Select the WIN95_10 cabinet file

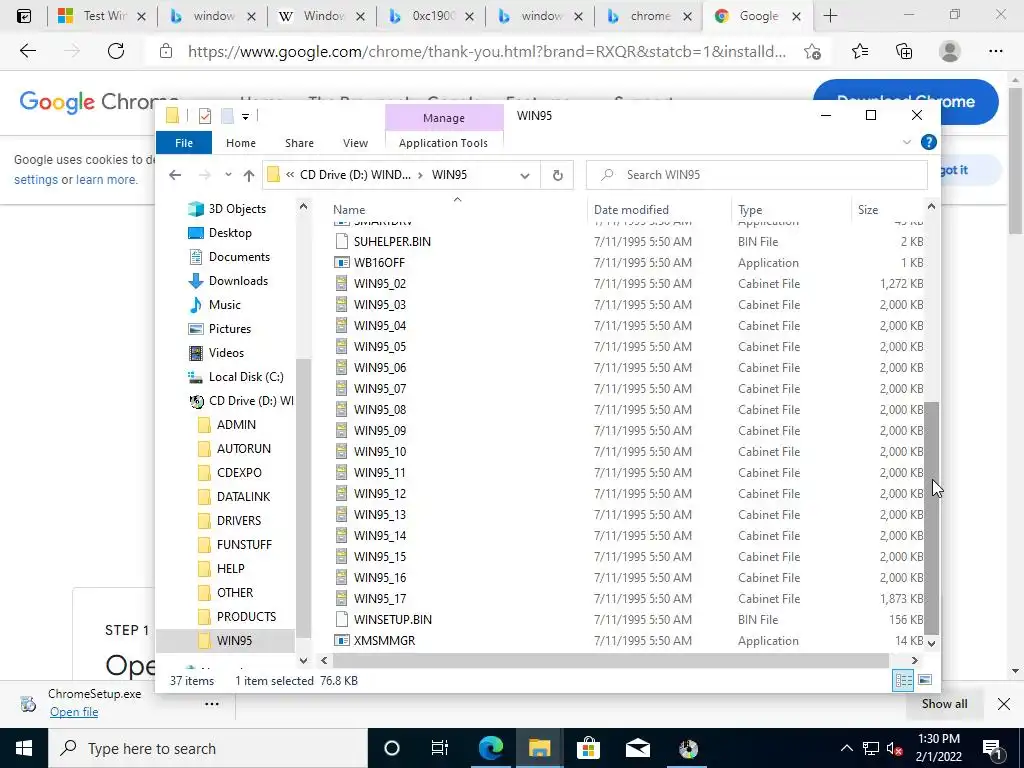379,452
